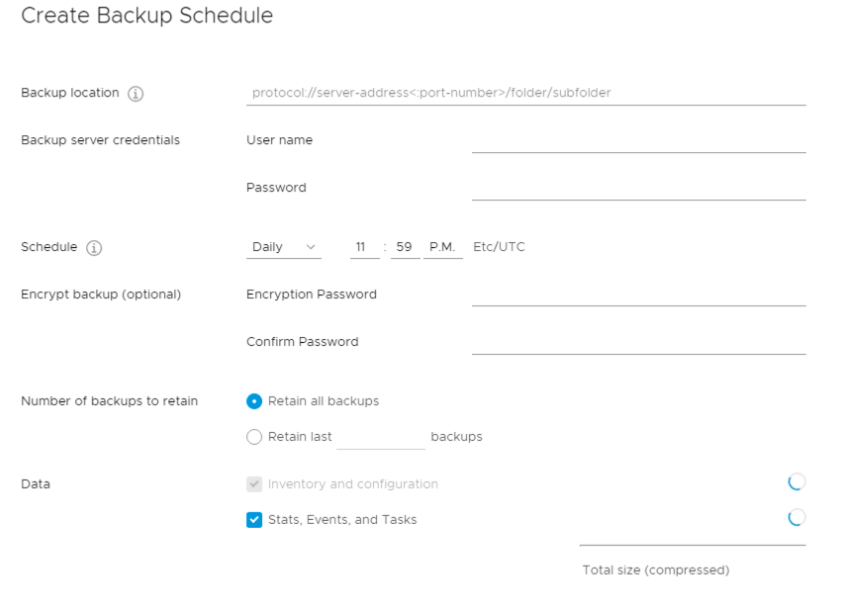Image resolution: width=843 pixels, height=589 pixels.
Task: Click the Backup location input field
Action: pos(526,93)
